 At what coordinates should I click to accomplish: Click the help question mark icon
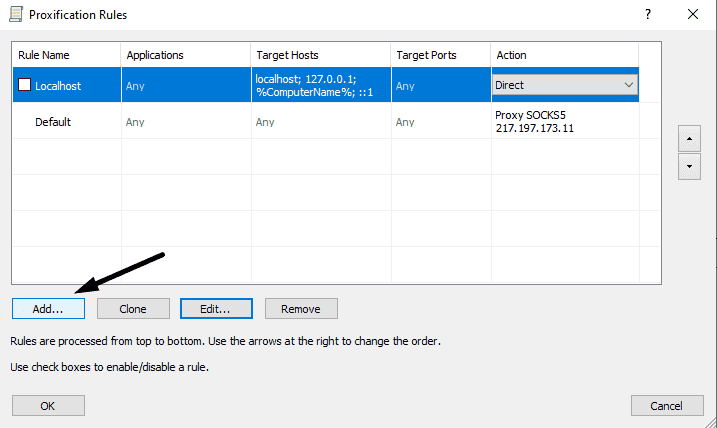pyautogui.click(x=648, y=14)
